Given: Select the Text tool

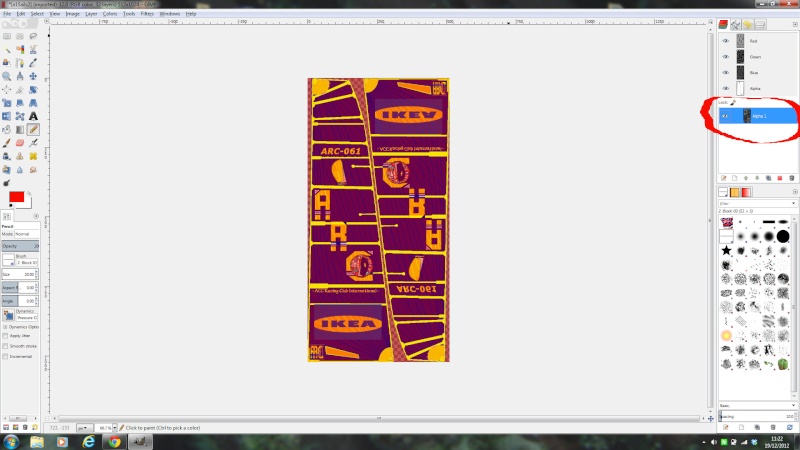Looking at the screenshot, I should pos(33,116).
